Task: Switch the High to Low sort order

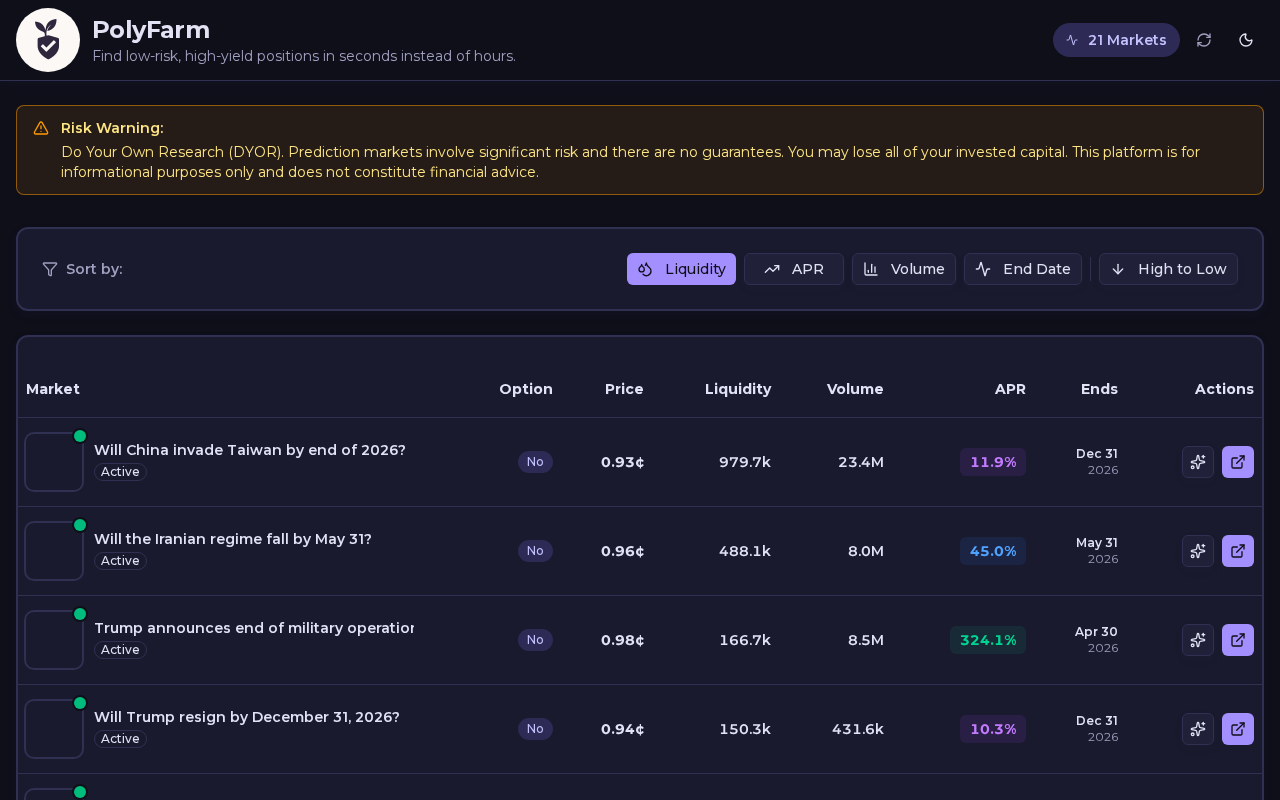Action: pos(1168,269)
